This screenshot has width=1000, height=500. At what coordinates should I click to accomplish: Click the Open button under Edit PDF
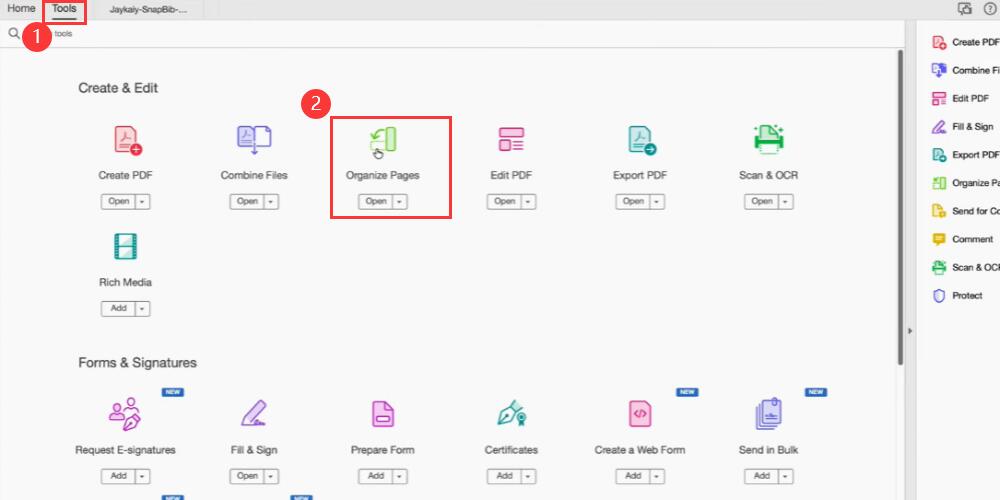[x=504, y=202]
